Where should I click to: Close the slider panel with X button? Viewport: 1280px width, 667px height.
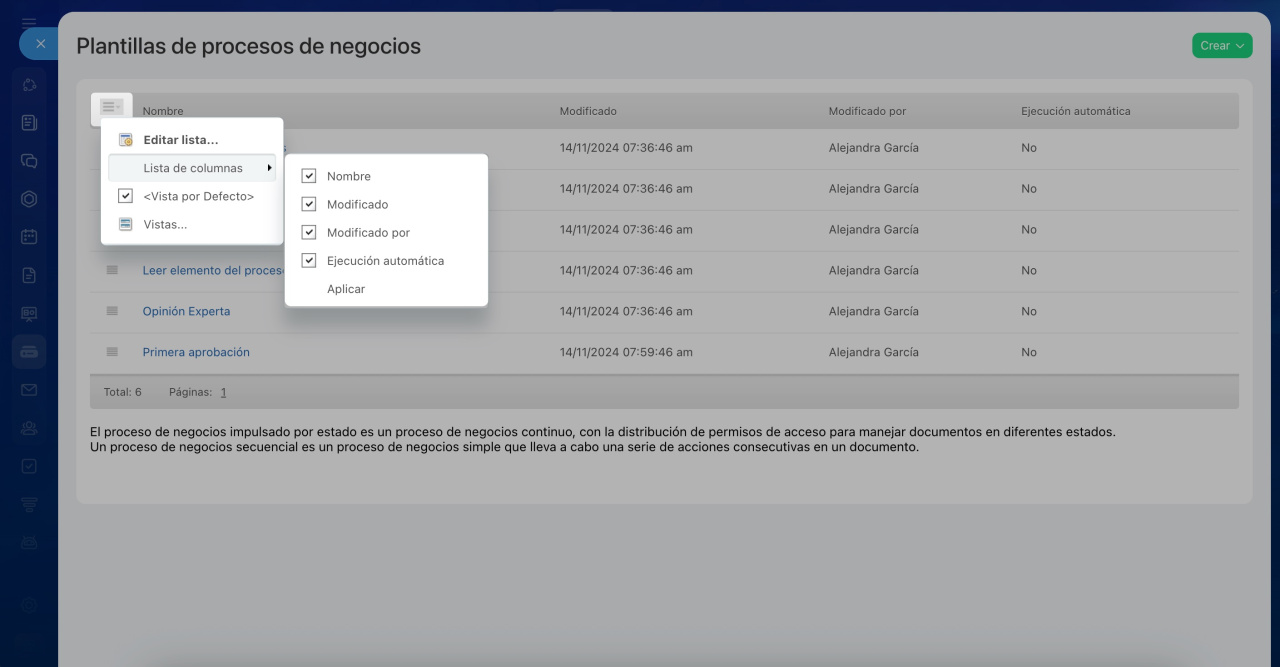tap(40, 44)
